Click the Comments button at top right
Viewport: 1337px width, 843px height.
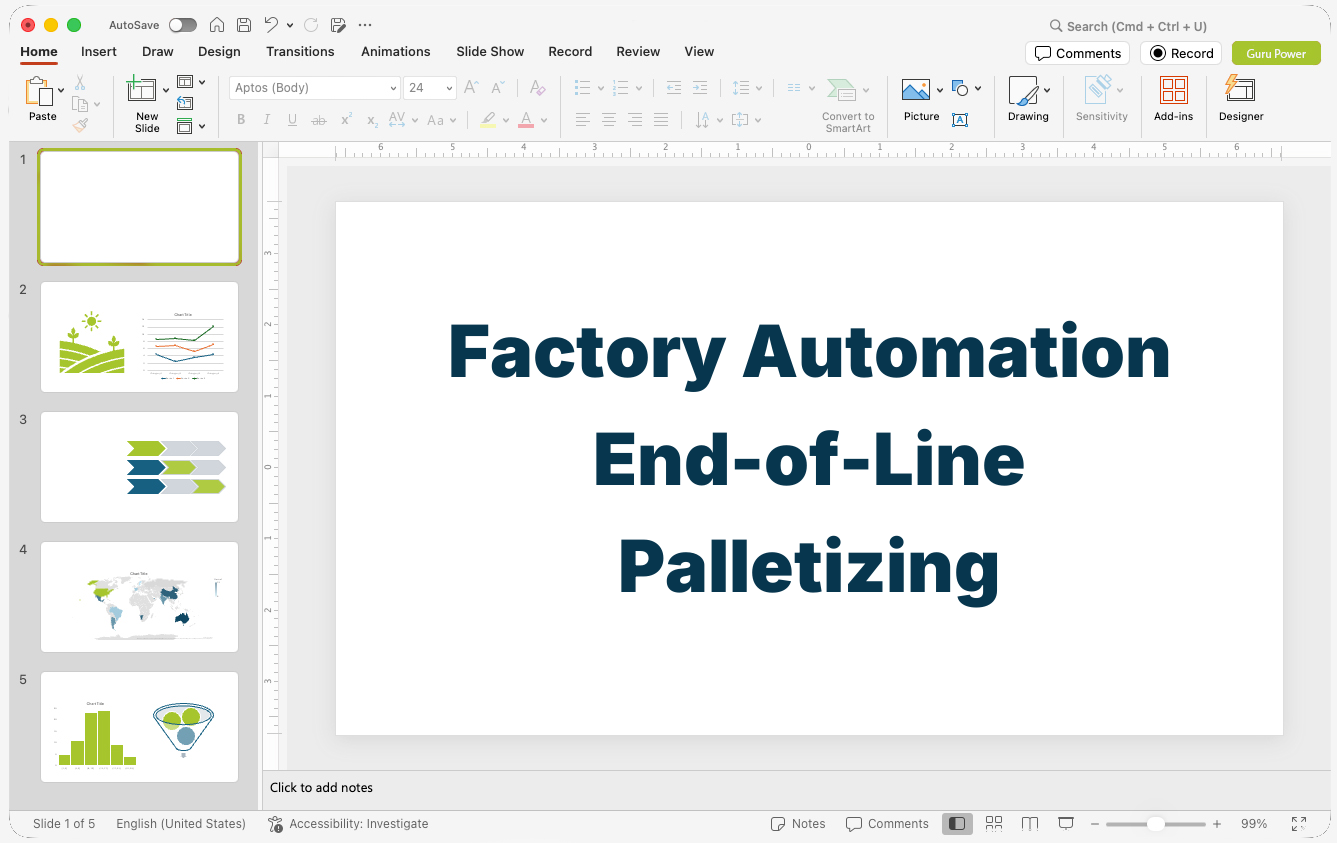click(1077, 53)
